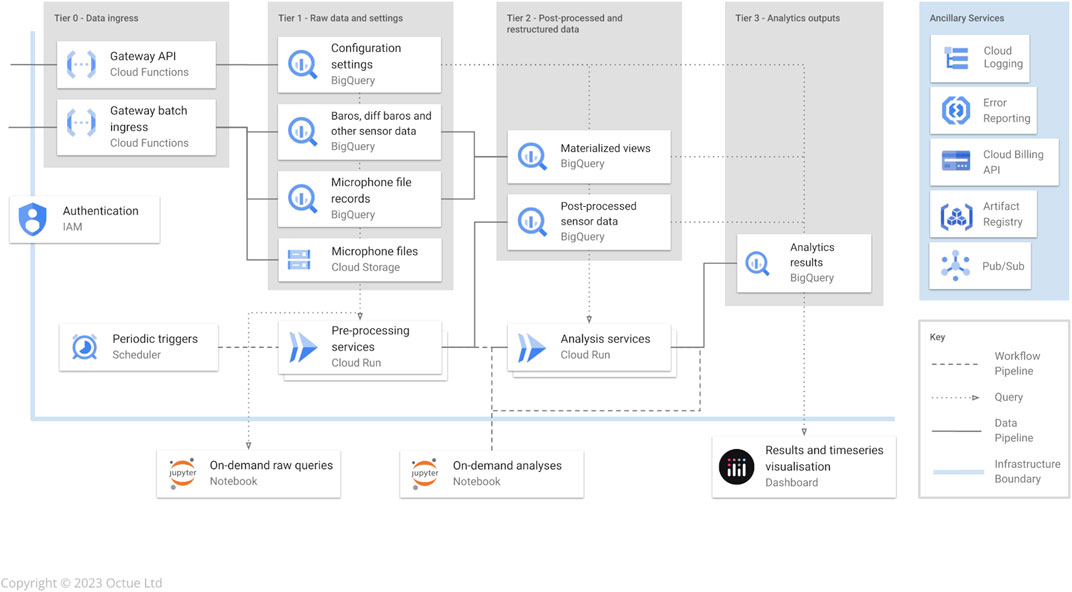Click the 'Analytics results' label
This screenshot has width=1072, height=592.
pos(812,254)
